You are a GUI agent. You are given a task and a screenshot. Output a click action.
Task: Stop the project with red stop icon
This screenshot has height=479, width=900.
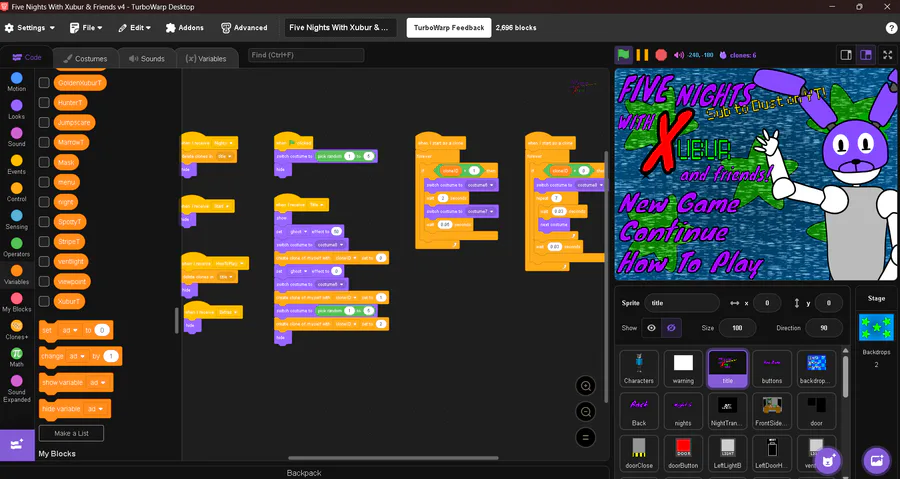point(661,55)
